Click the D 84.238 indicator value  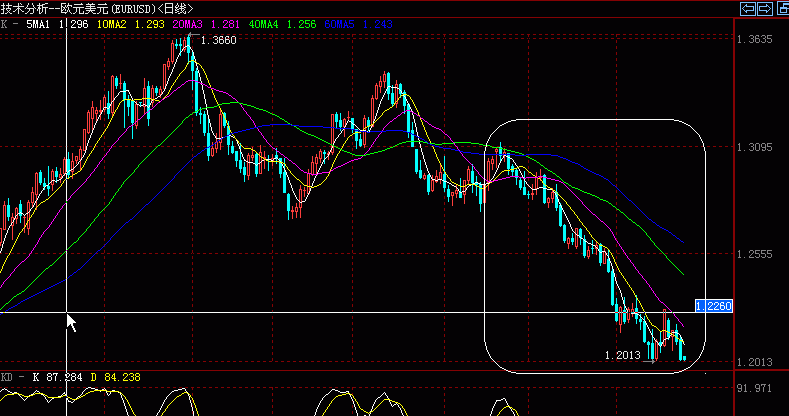(x=116, y=377)
